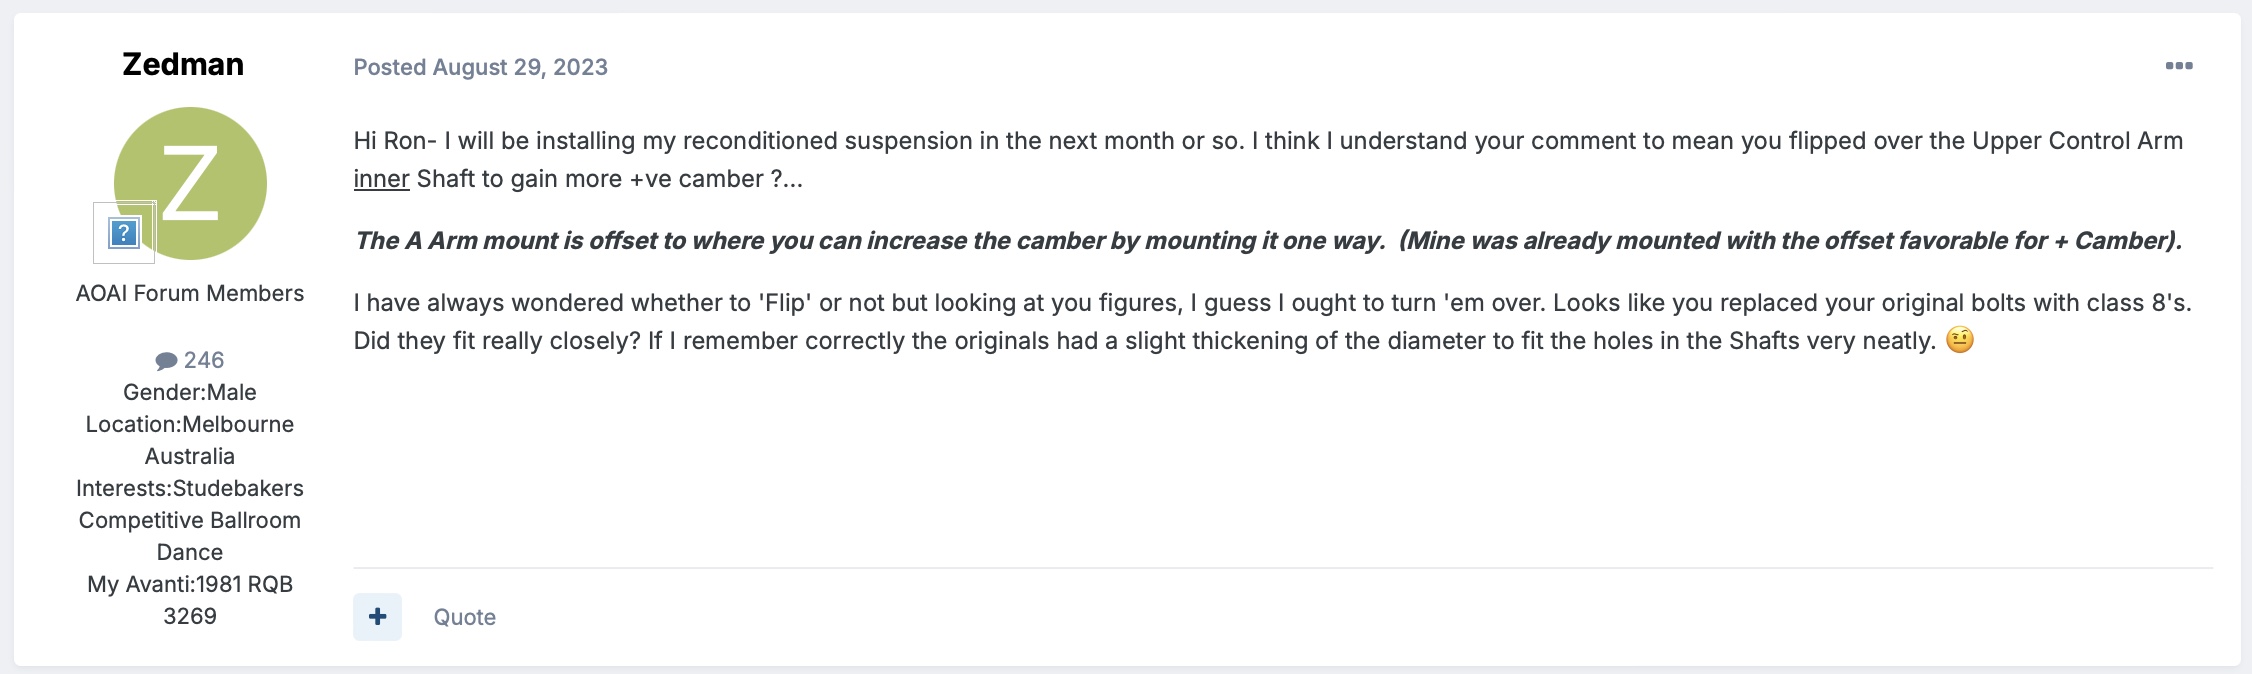
Task: Click the Hi Ron opening paragraph
Action: coord(1268,160)
